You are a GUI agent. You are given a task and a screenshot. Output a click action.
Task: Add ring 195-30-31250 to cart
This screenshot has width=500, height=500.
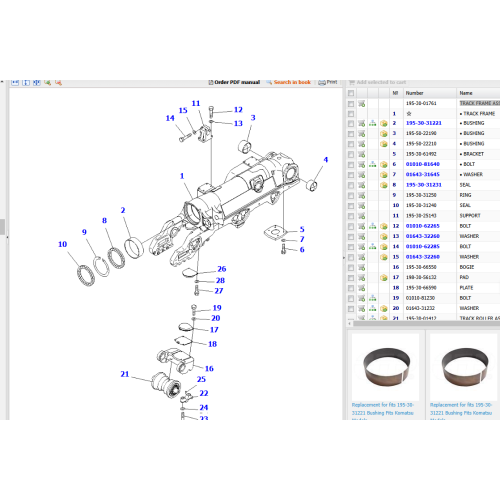point(362,196)
